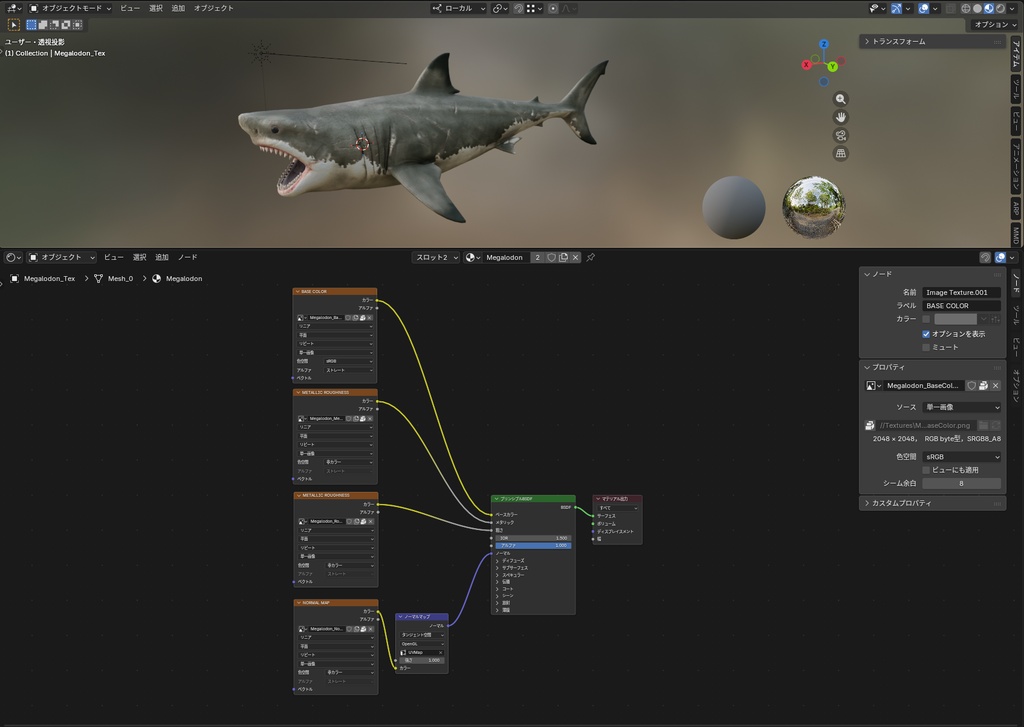
Task: Open the viewport '選択' menu
Action: [156, 8]
